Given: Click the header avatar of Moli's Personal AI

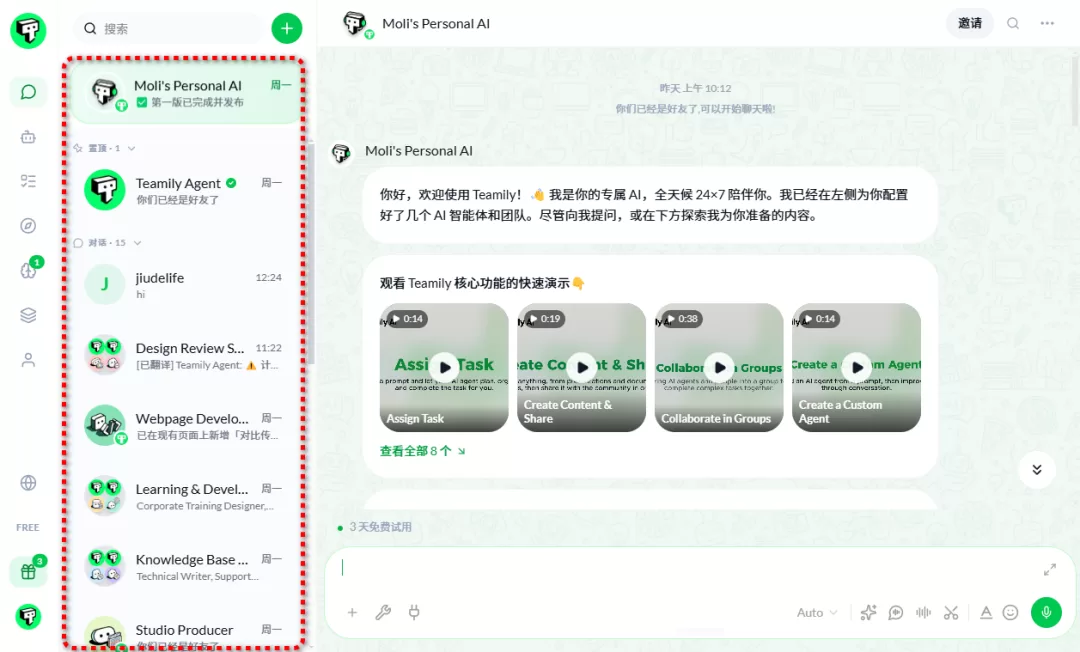Looking at the screenshot, I should (356, 23).
